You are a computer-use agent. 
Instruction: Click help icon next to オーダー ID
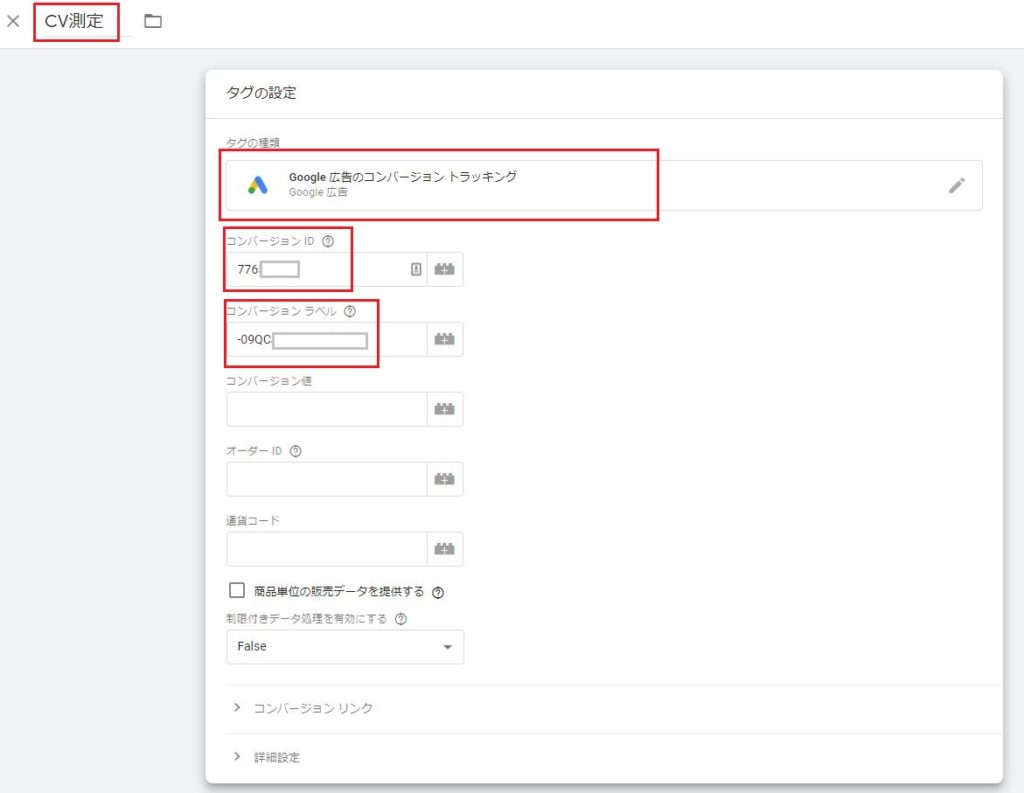(x=295, y=451)
